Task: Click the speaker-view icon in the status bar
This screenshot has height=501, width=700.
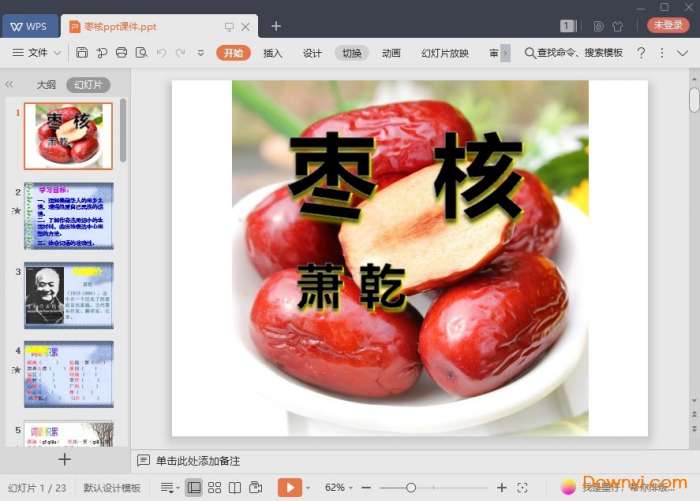Action: (x=256, y=487)
